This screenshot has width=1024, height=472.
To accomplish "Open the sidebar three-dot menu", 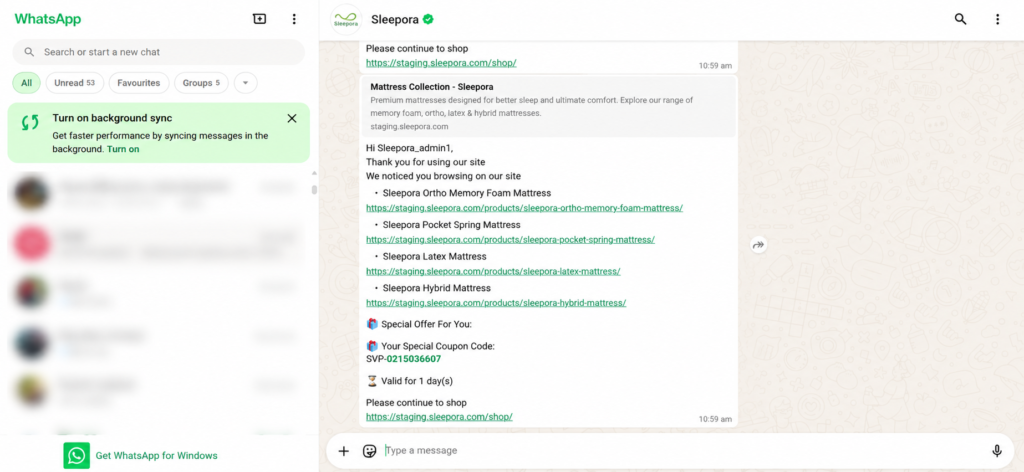I will tap(294, 19).
